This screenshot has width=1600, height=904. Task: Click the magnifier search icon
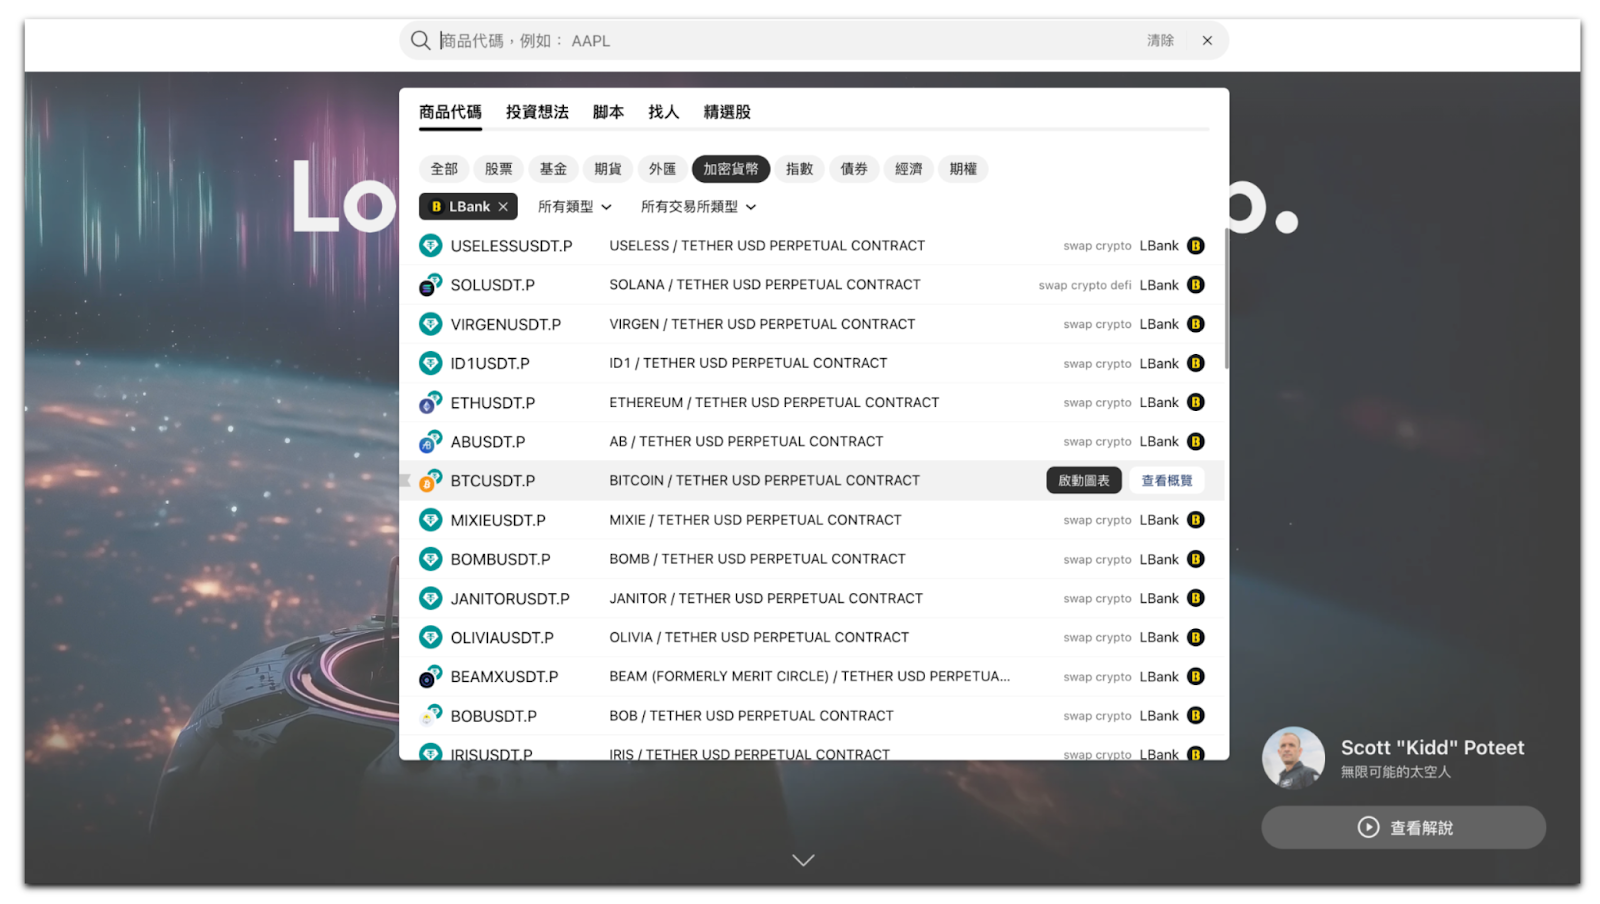pyautogui.click(x=420, y=40)
